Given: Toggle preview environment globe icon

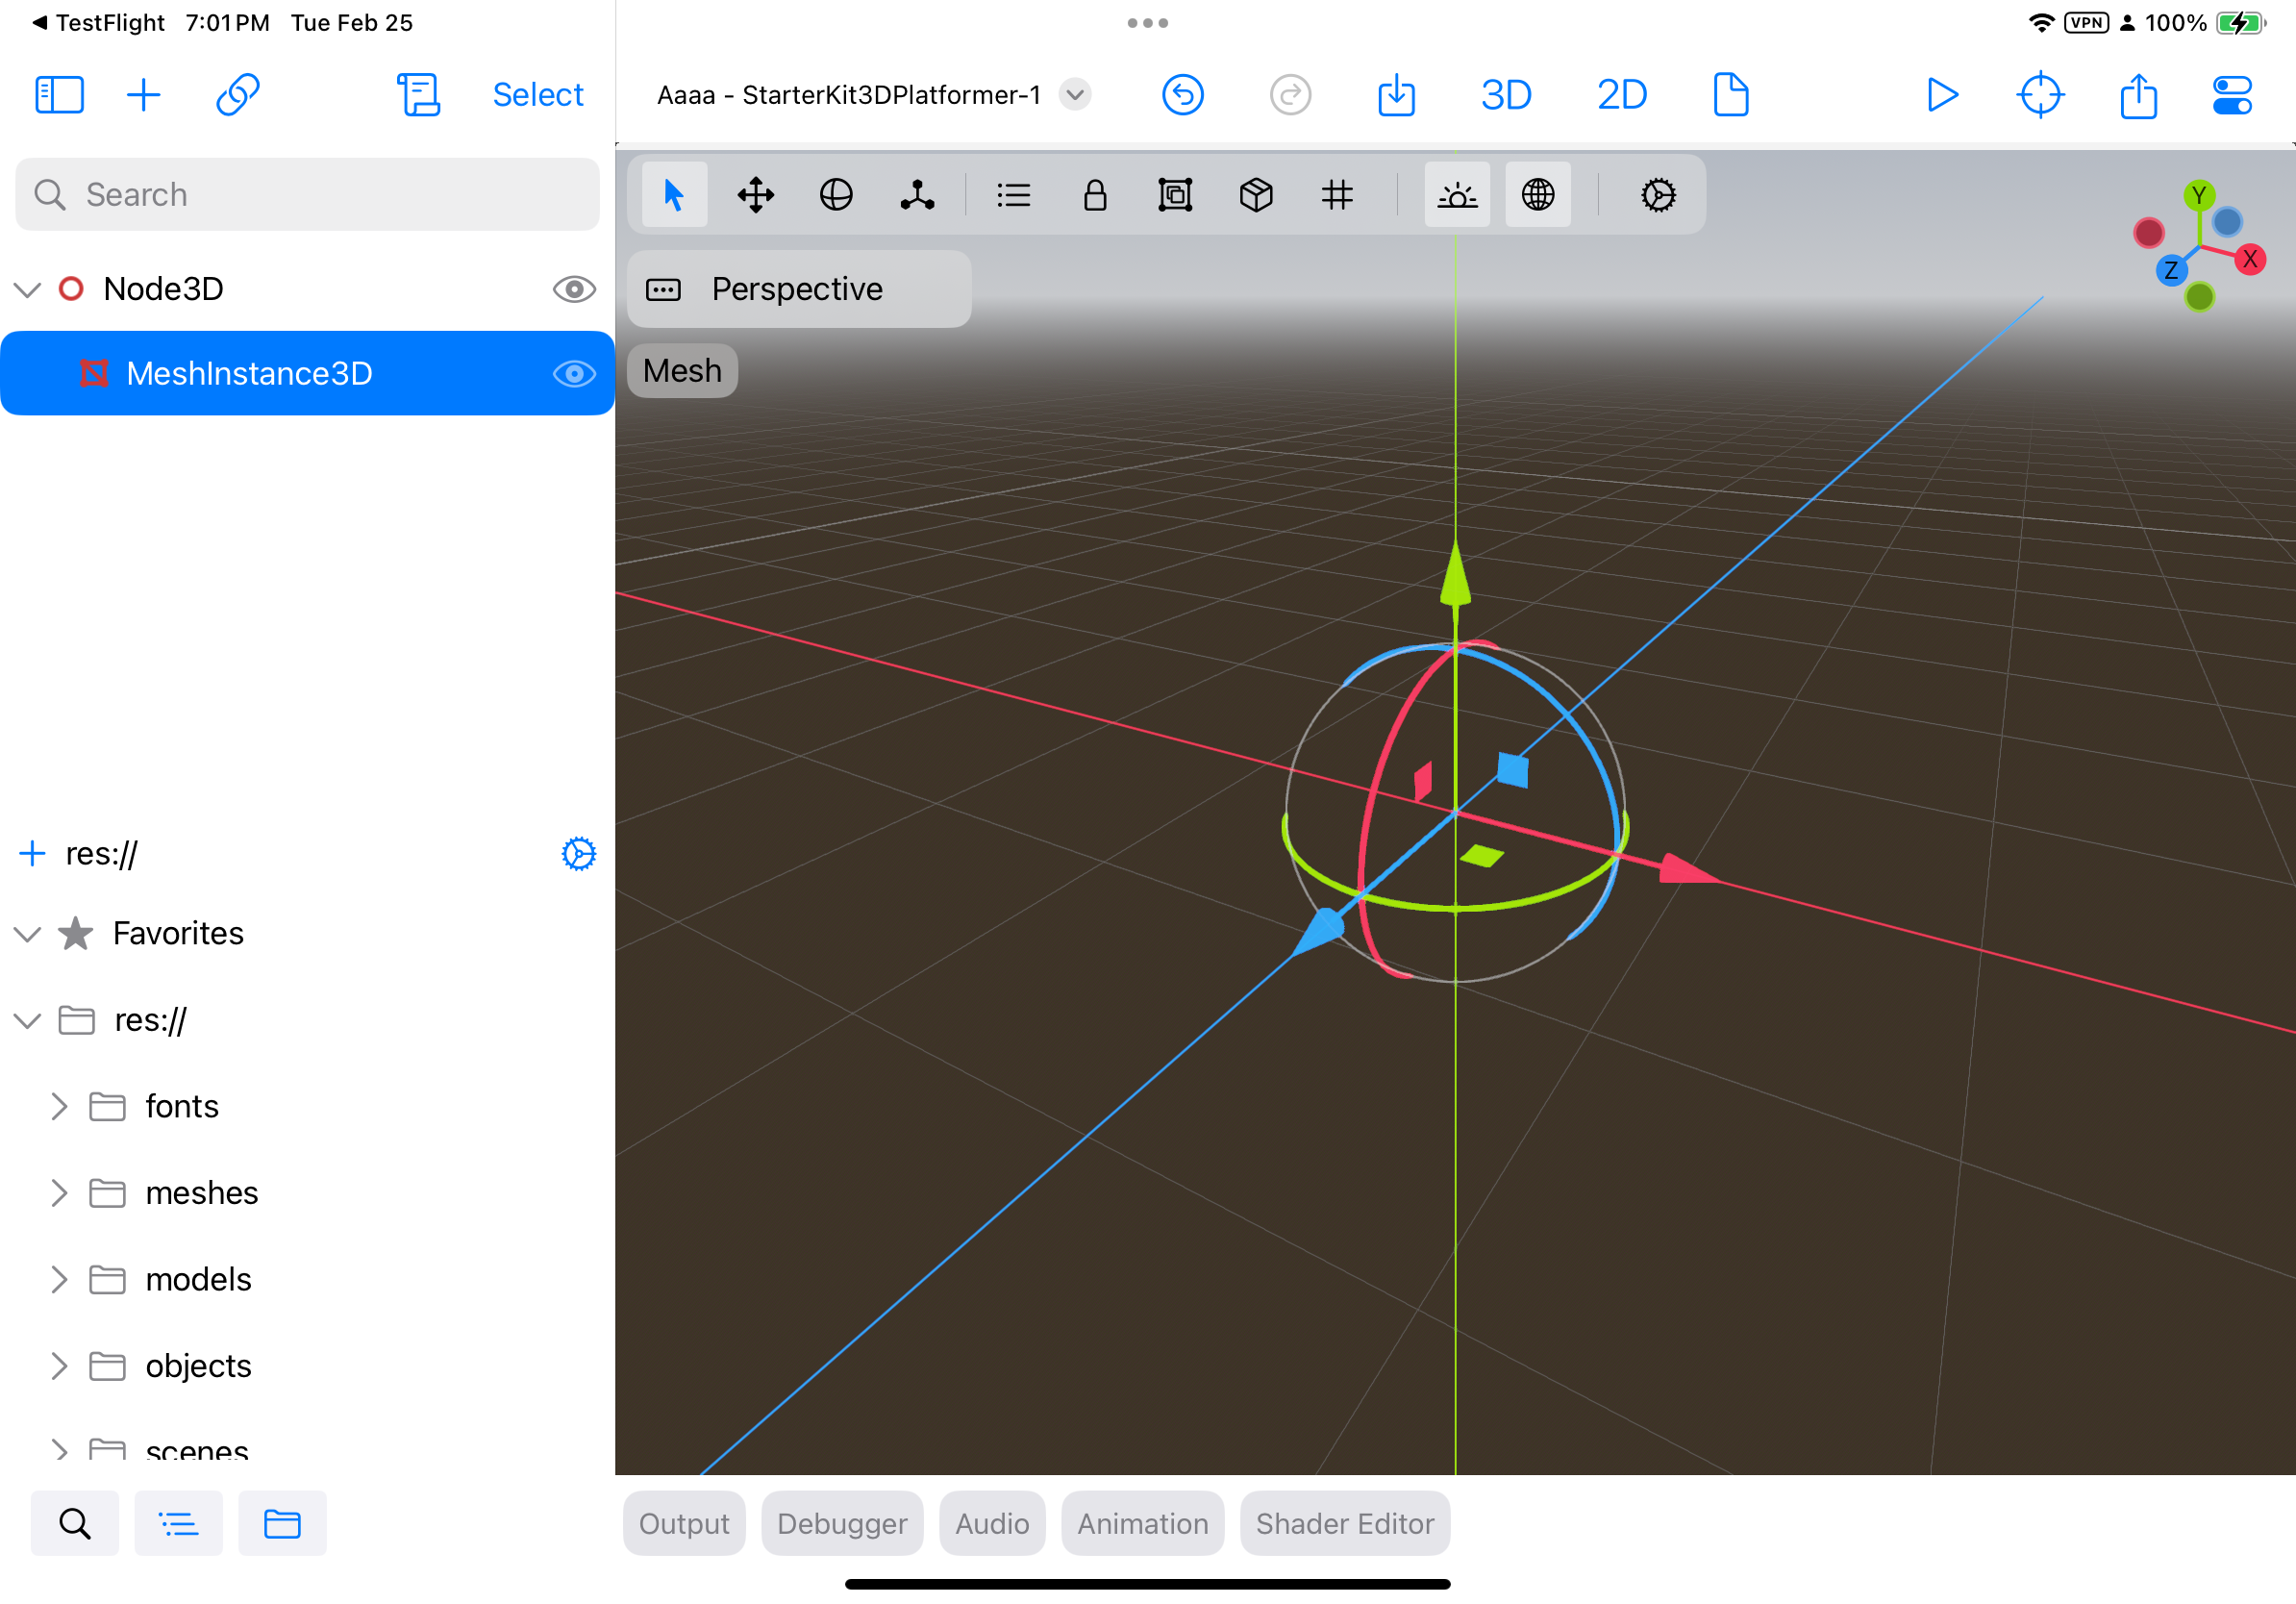Looking at the screenshot, I should (x=1537, y=194).
